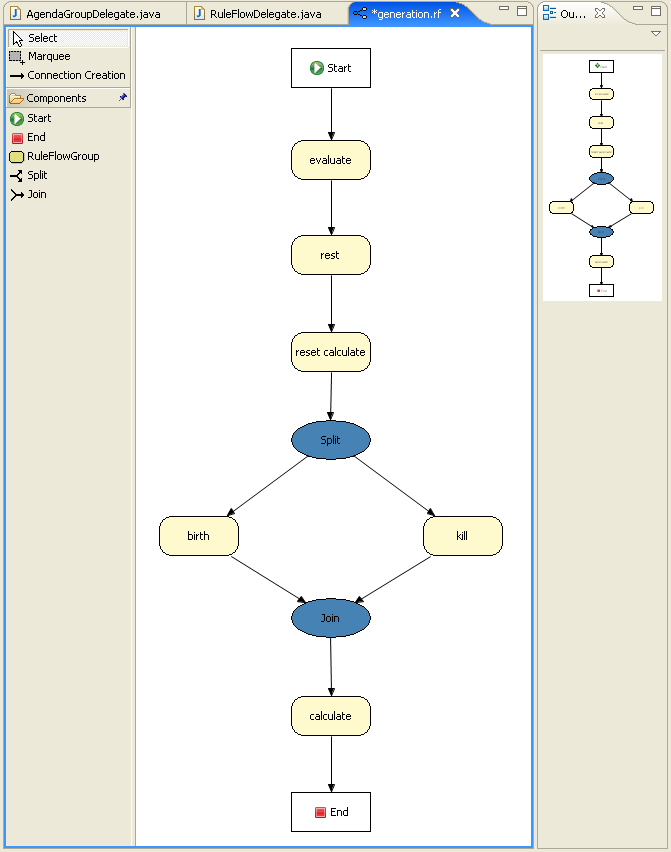Pick the Split component in palette
The height and width of the screenshot is (852, 671).
click(29, 176)
